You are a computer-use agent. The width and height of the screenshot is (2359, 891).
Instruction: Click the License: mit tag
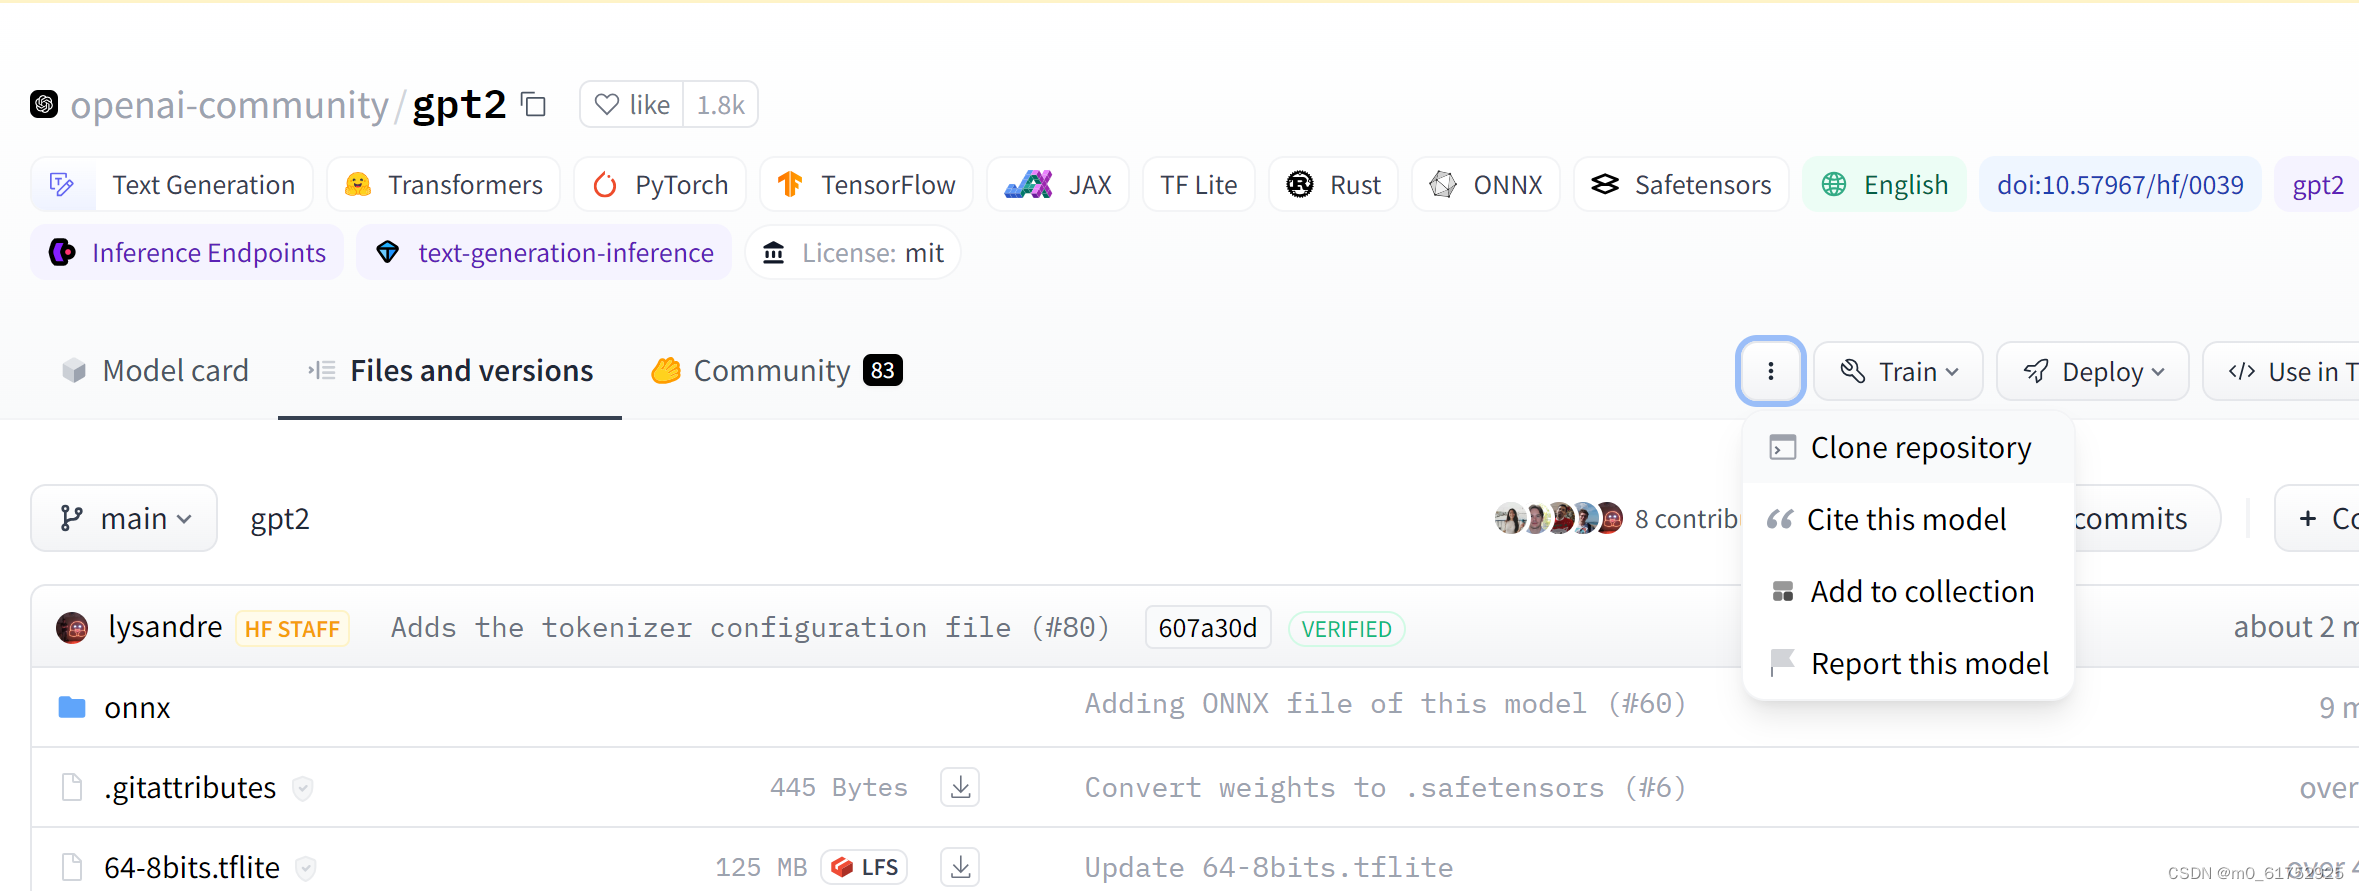[x=853, y=253]
